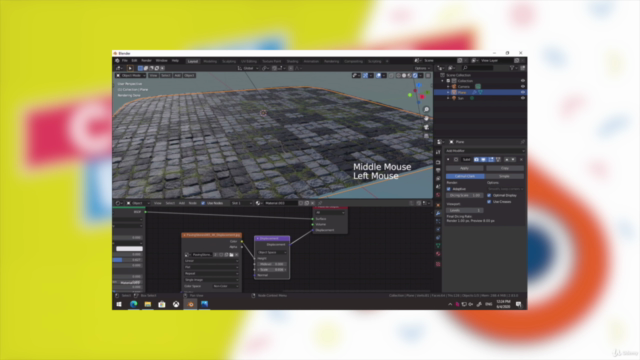The image size is (640, 360).
Task: Select the Catmull-Clark subdivision type
Action: [465, 176]
